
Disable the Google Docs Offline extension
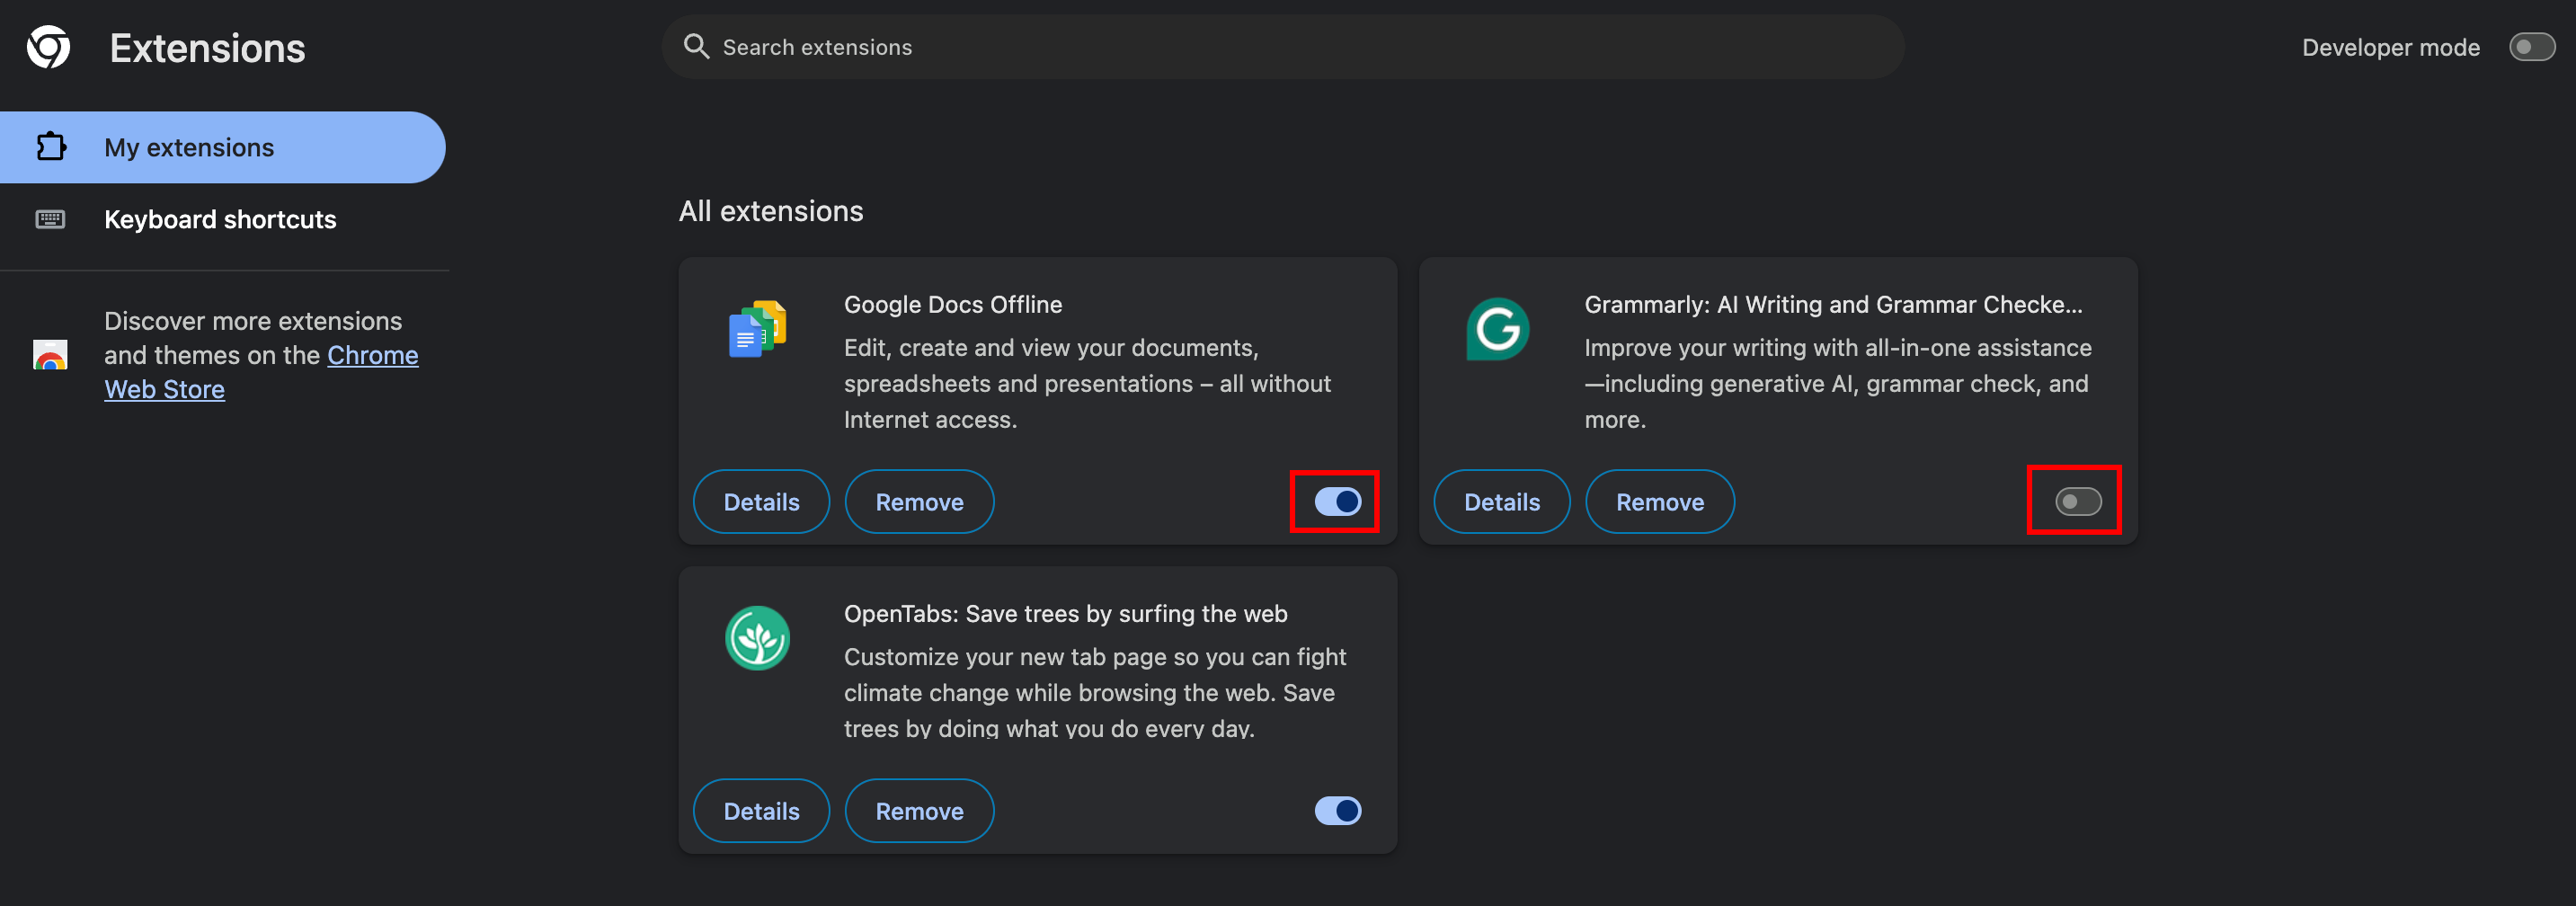[1337, 501]
